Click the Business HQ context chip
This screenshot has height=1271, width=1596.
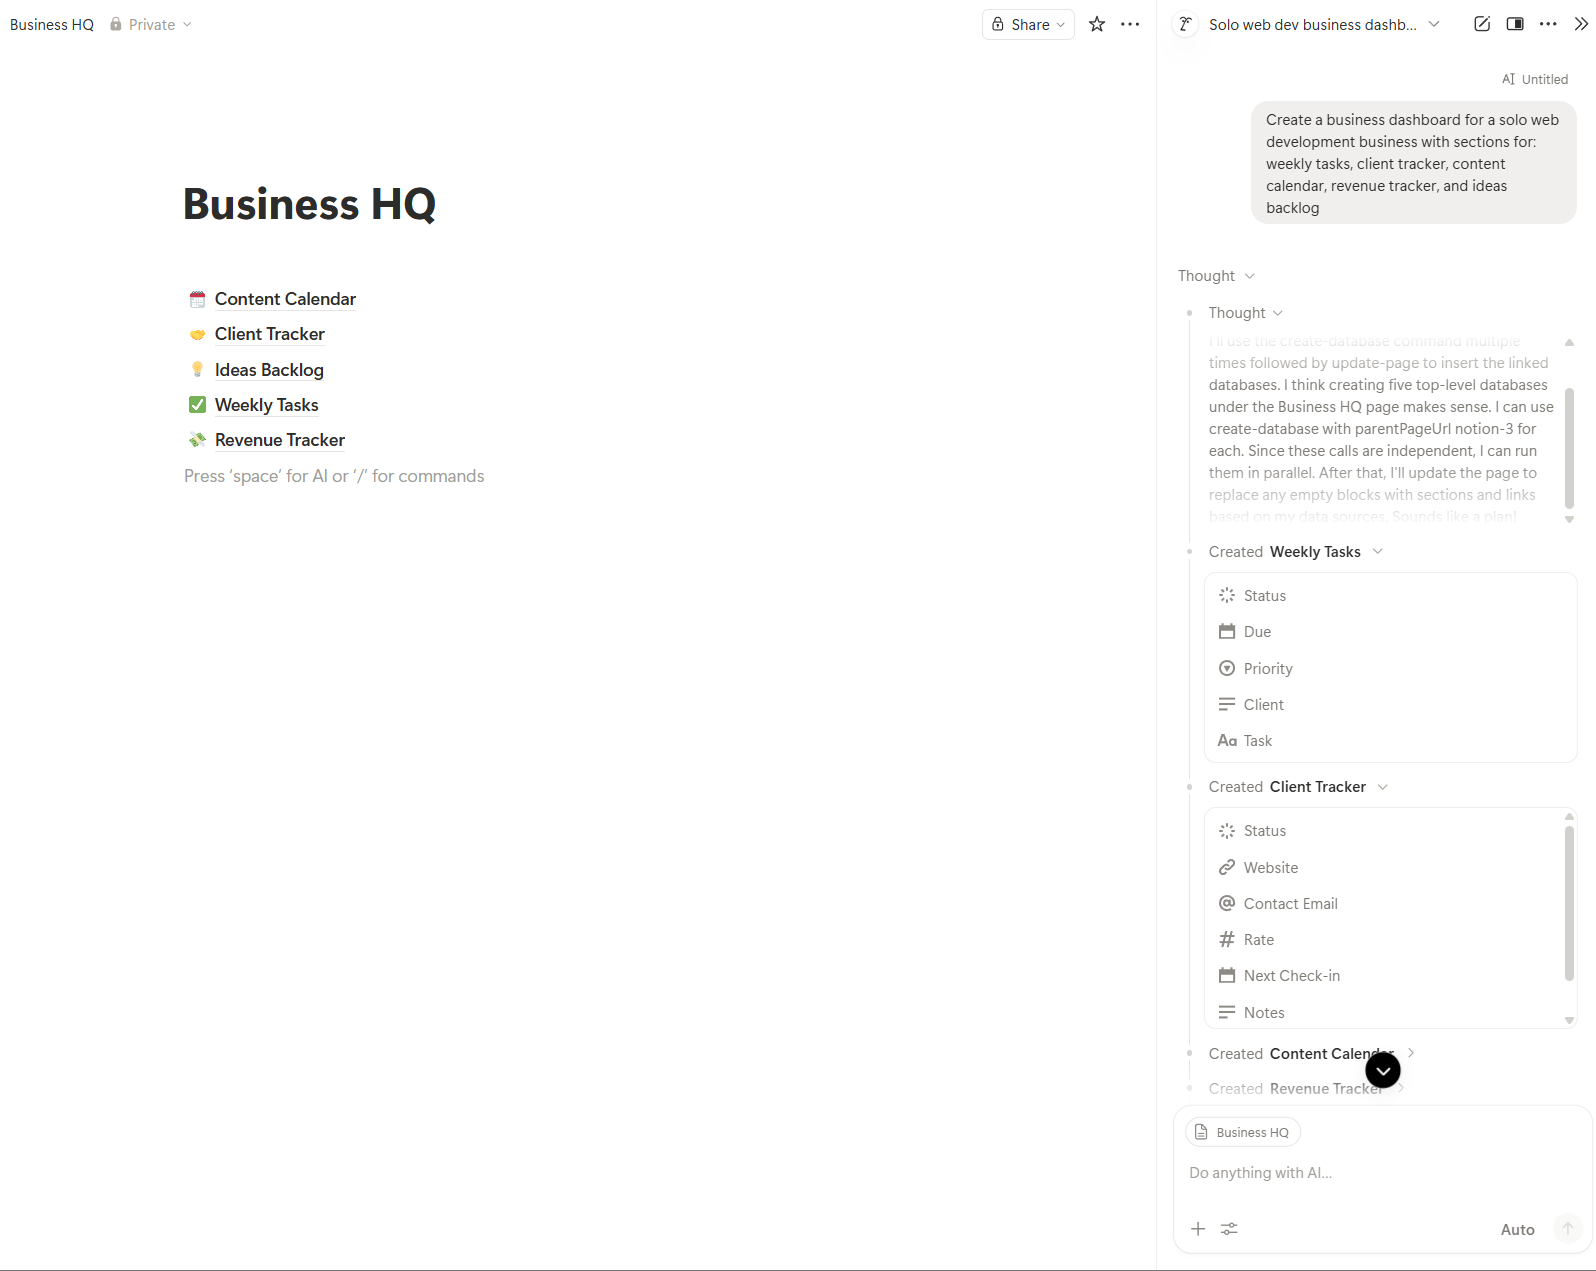(x=1243, y=1132)
